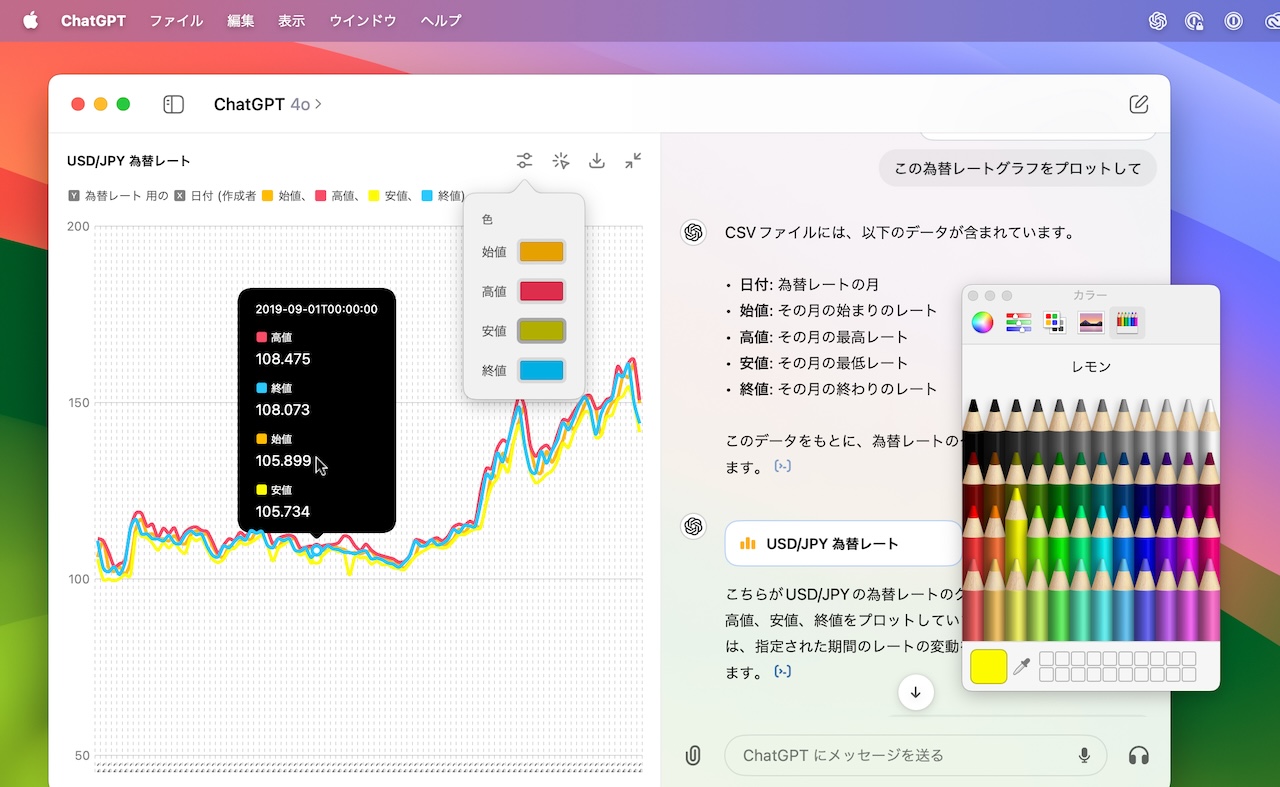
Task: Open the Apple menu
Action: point(30,21)
